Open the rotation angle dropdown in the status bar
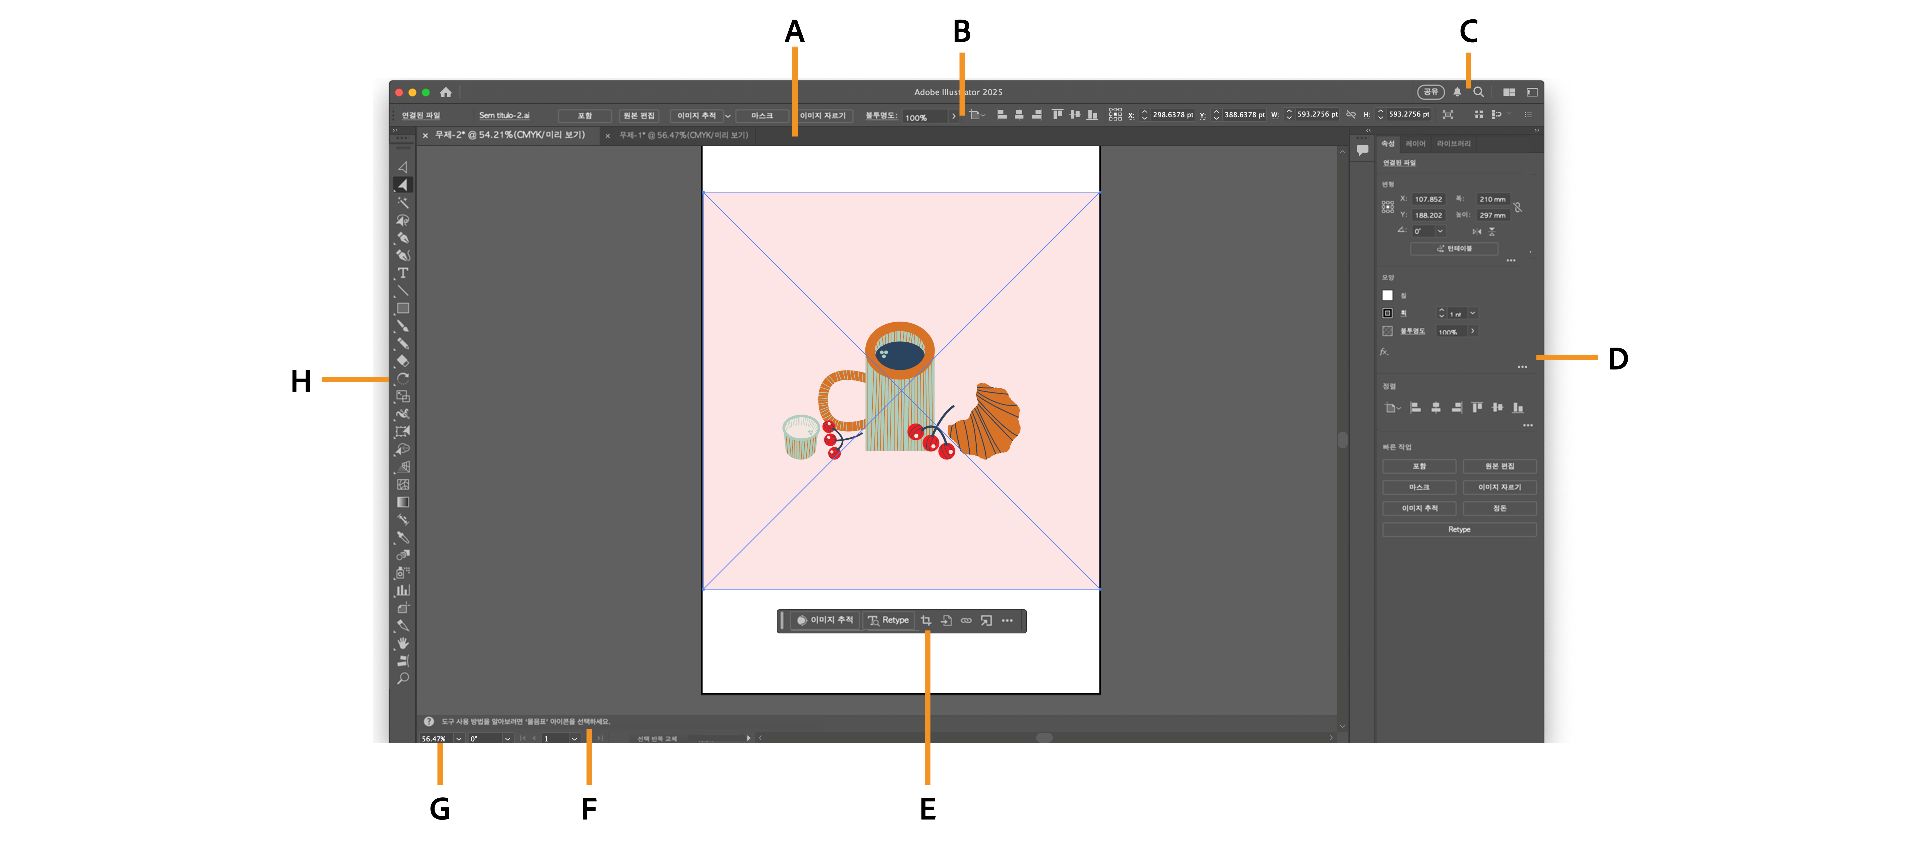The width and height of the screenshot is (1920, 847). [507, 739]
